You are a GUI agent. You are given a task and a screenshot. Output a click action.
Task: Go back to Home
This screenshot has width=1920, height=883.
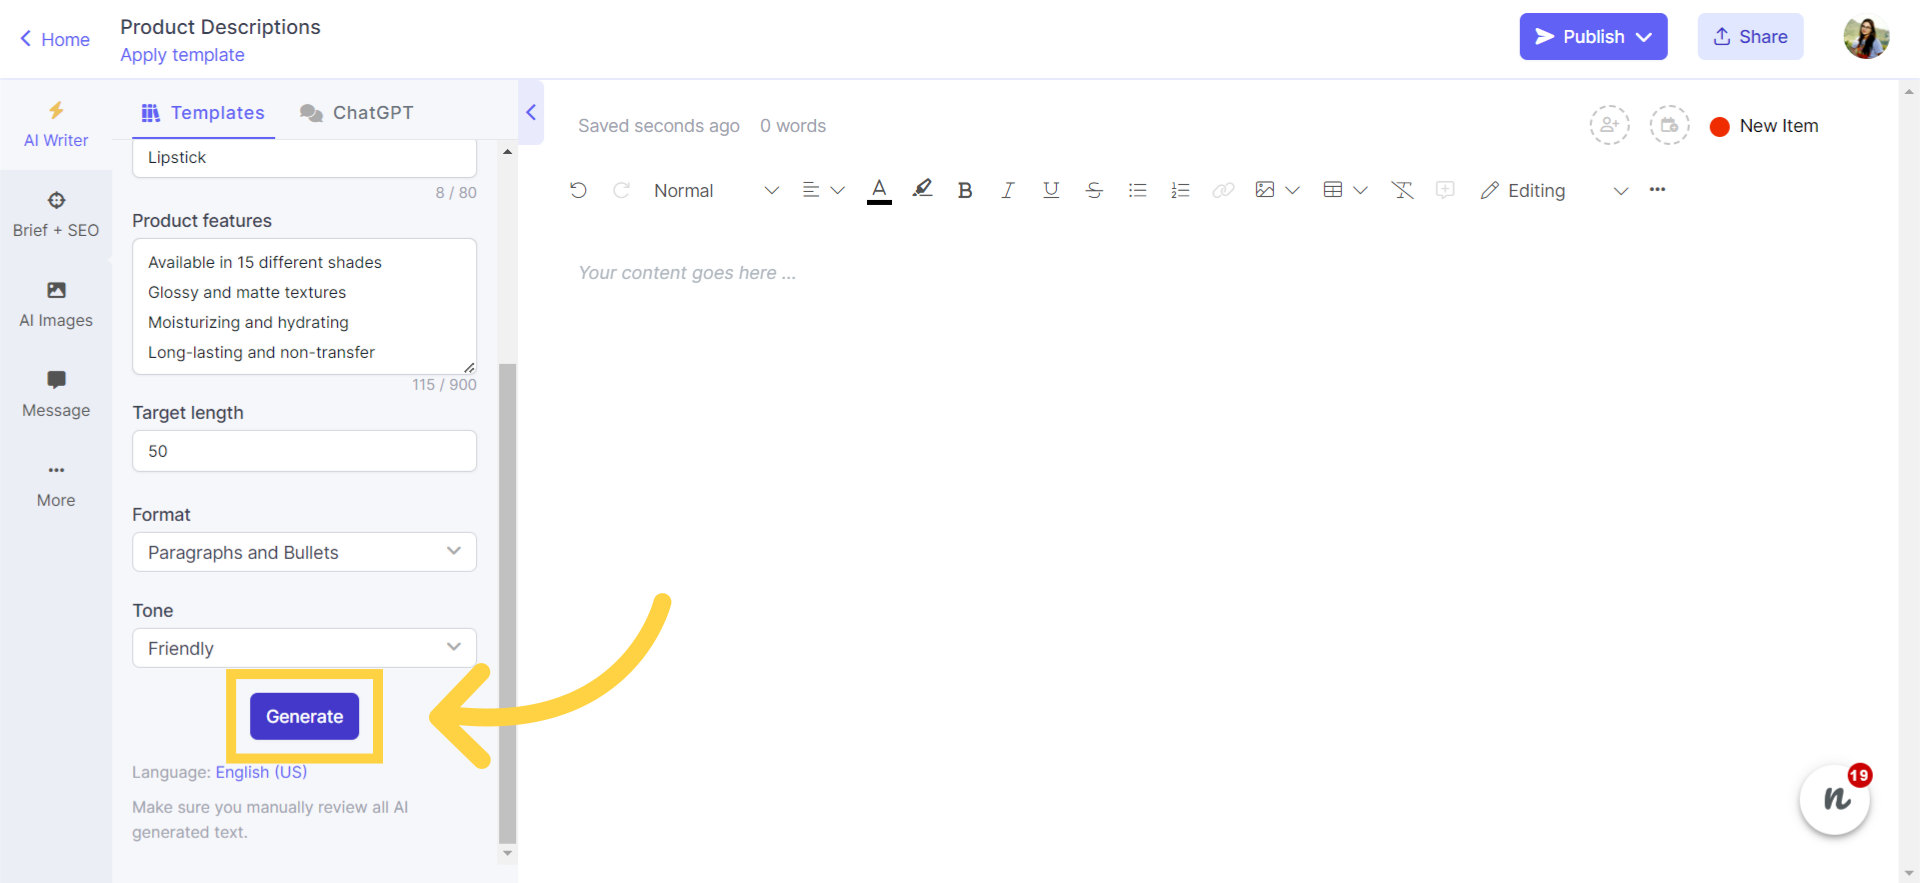[x=55, y=39]
